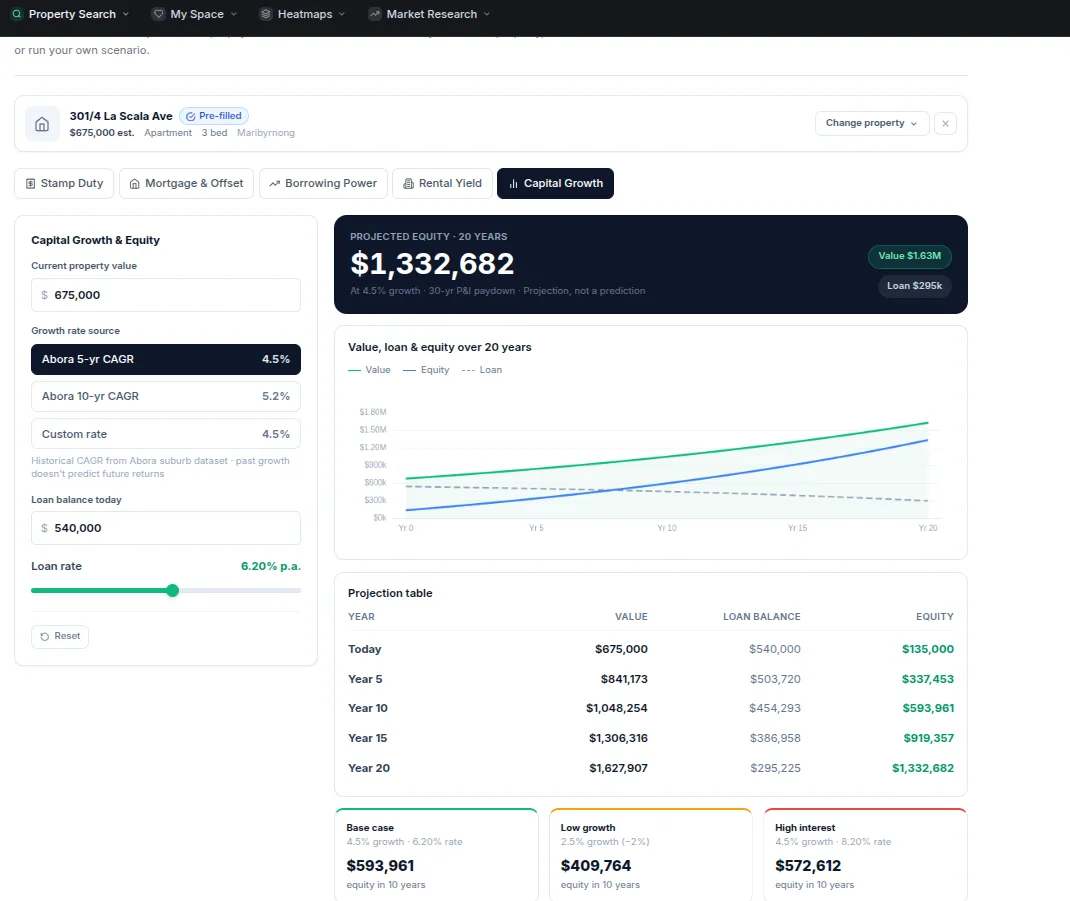This screenshot has width=1070, height=901.
Task: Switch to the Mortgage & Offset tab
Action: 186,184
